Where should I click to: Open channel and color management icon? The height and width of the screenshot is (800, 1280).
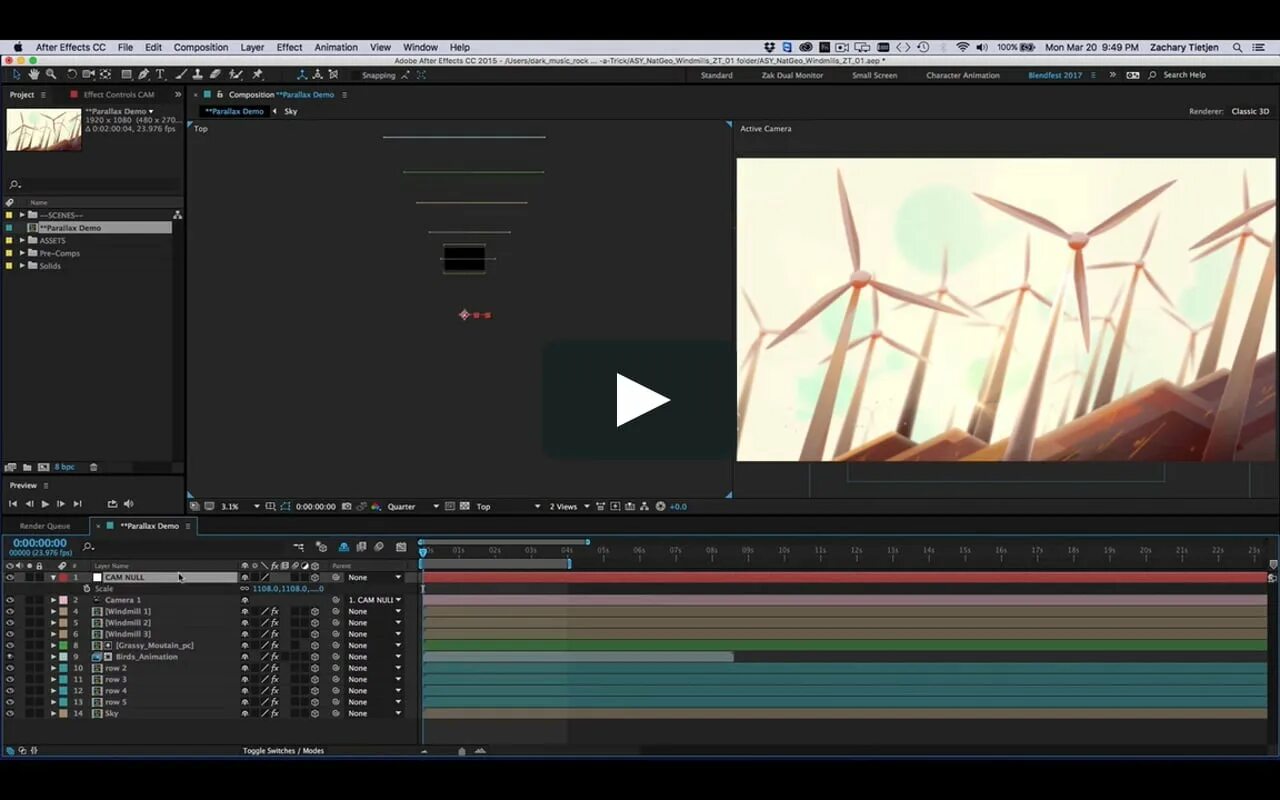376,507
